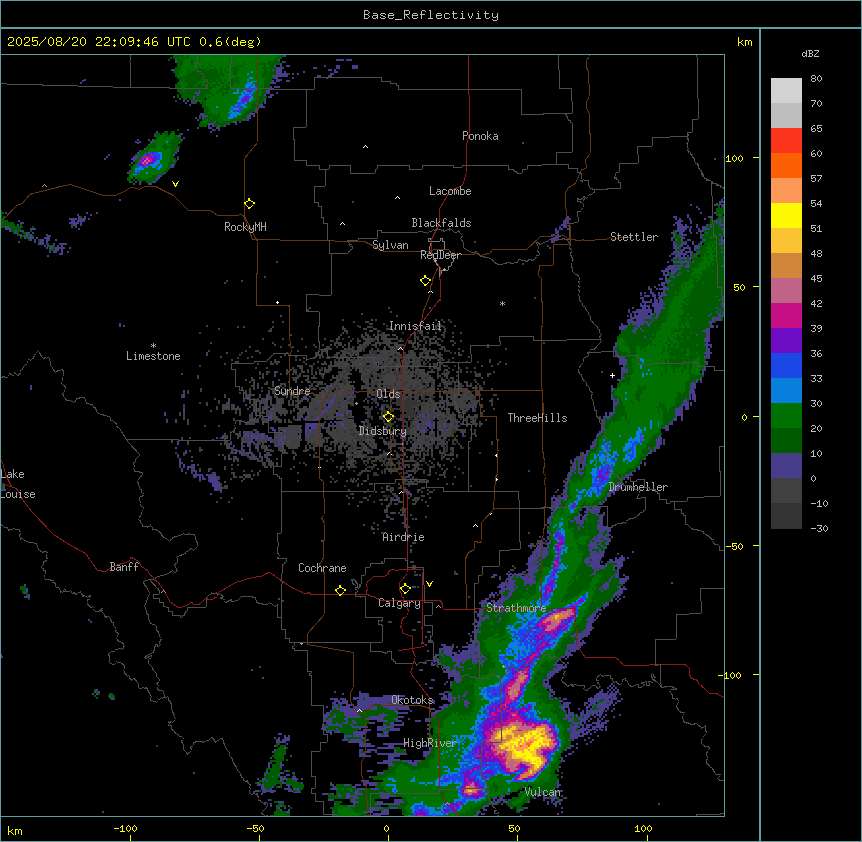Image resolution: width=862 pixels, height=842 pixels.
Task: Select the yellow v marker east of Calgary
Action: (x=429, y=584)
